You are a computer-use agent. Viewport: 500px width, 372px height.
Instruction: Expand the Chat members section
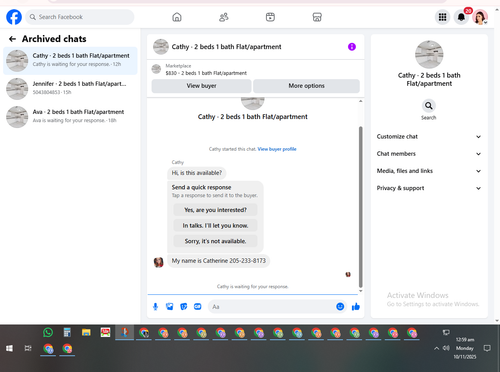(429, 154)
